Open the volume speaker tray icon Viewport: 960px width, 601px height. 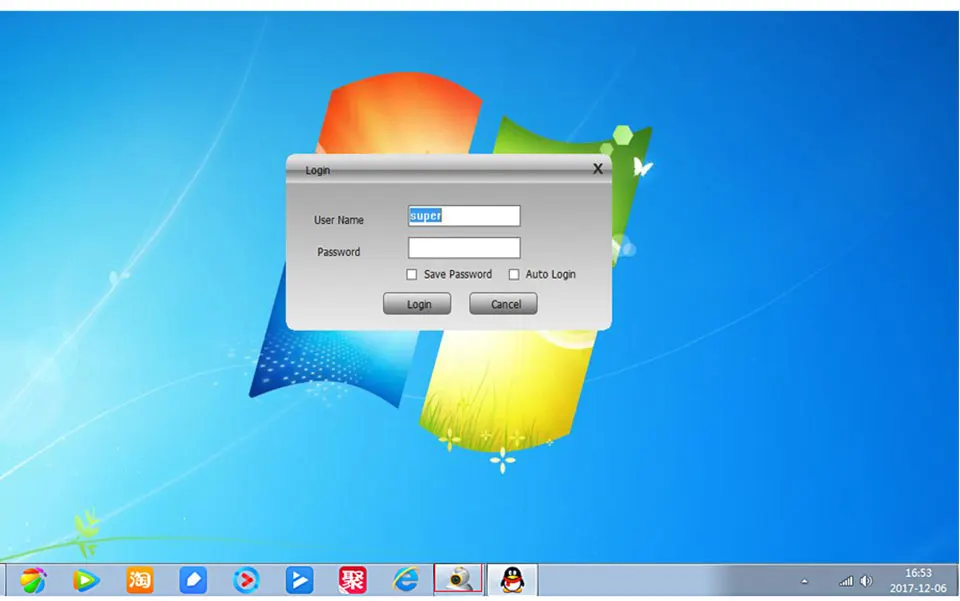click(866, 581)
